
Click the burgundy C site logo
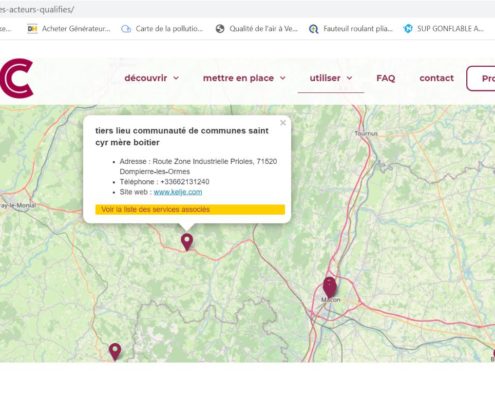pos(16,78)
